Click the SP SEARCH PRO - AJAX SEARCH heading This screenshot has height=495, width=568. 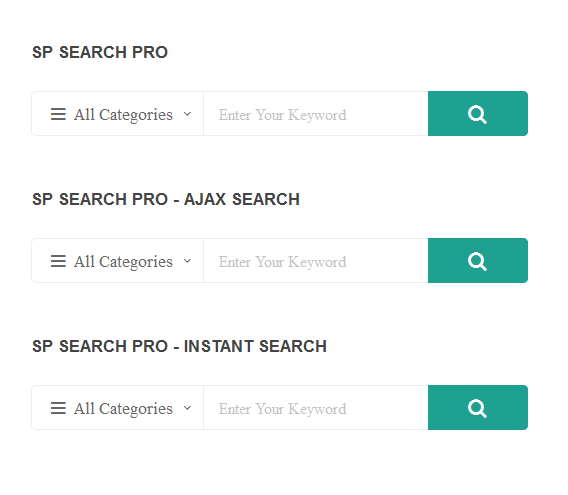166,199
